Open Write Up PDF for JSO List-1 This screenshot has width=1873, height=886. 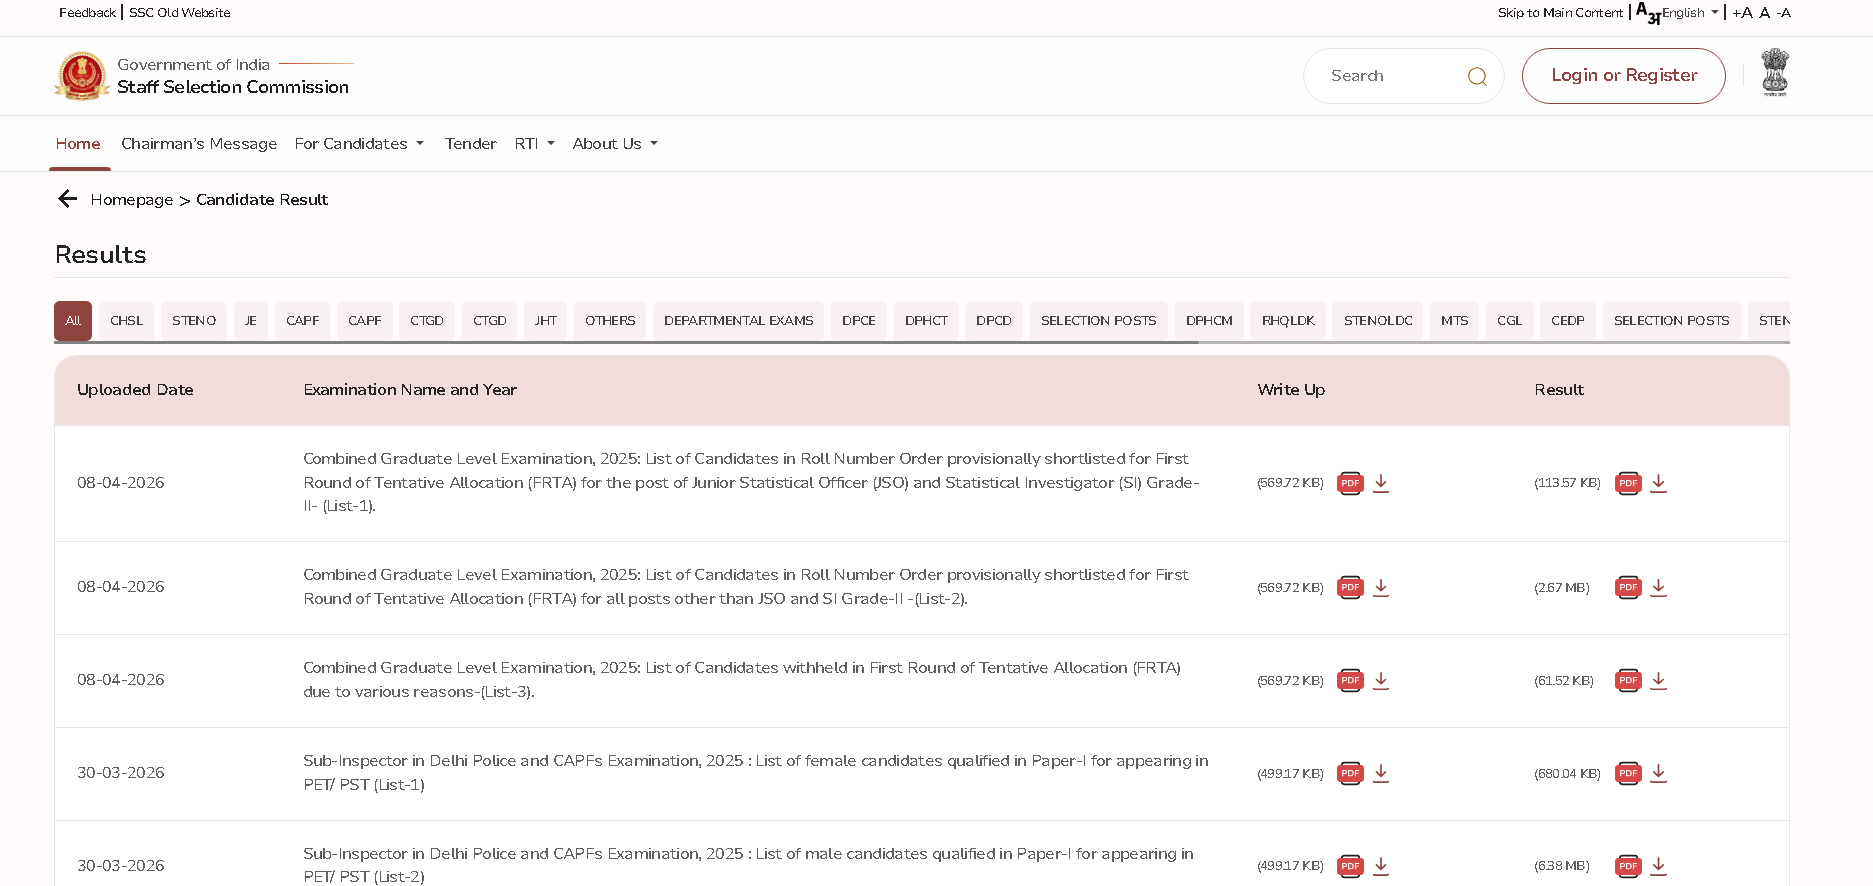click(x=1350, y=483)
